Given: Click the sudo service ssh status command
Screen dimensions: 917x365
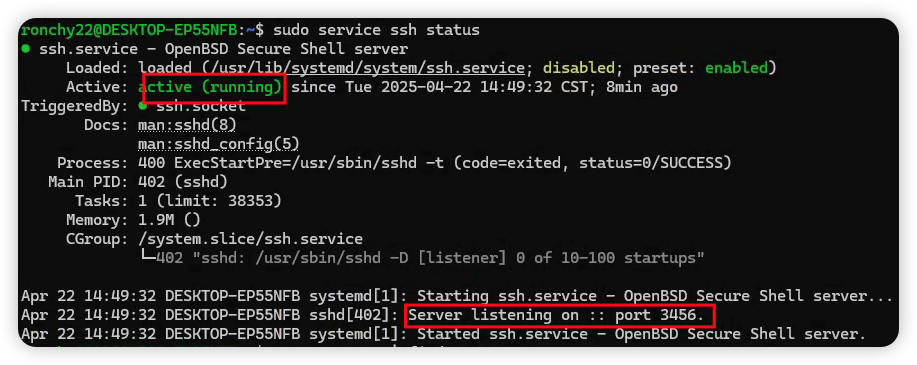Looking at the screenshot, I should 376,30.
